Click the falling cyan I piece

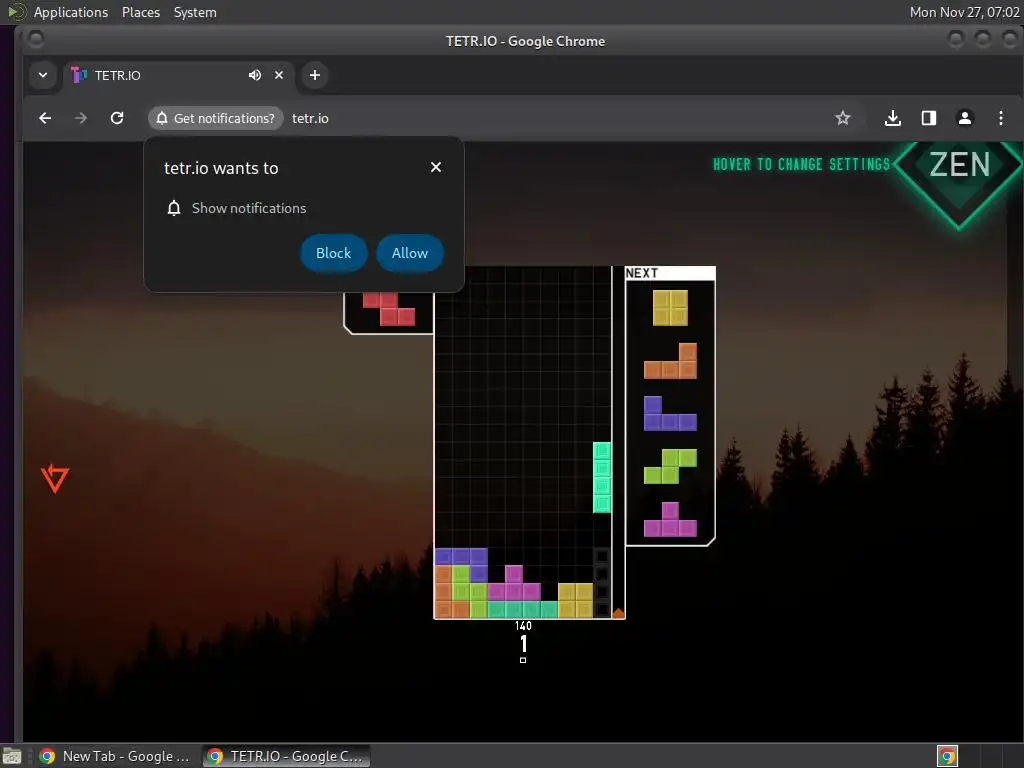[x=602, y=477]
